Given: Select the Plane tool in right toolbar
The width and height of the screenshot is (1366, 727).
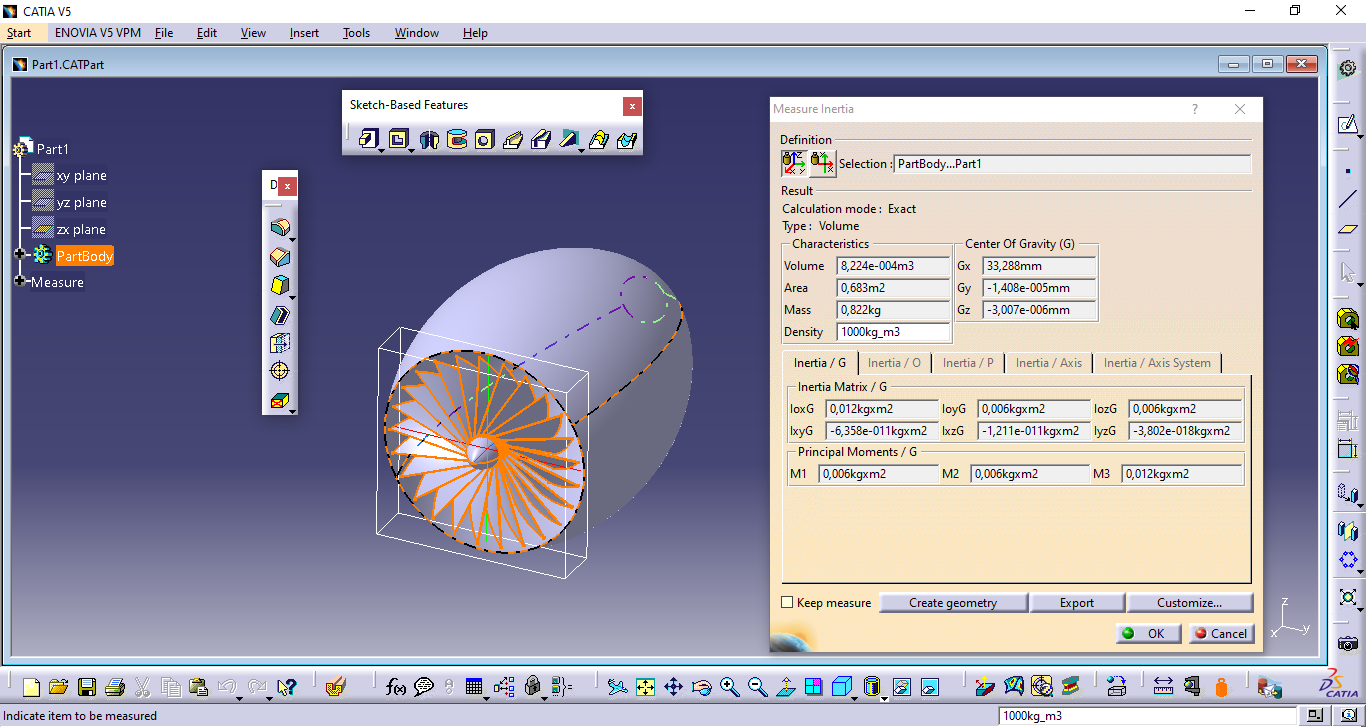Looking at the screenshot, I should coord(1347,229).
